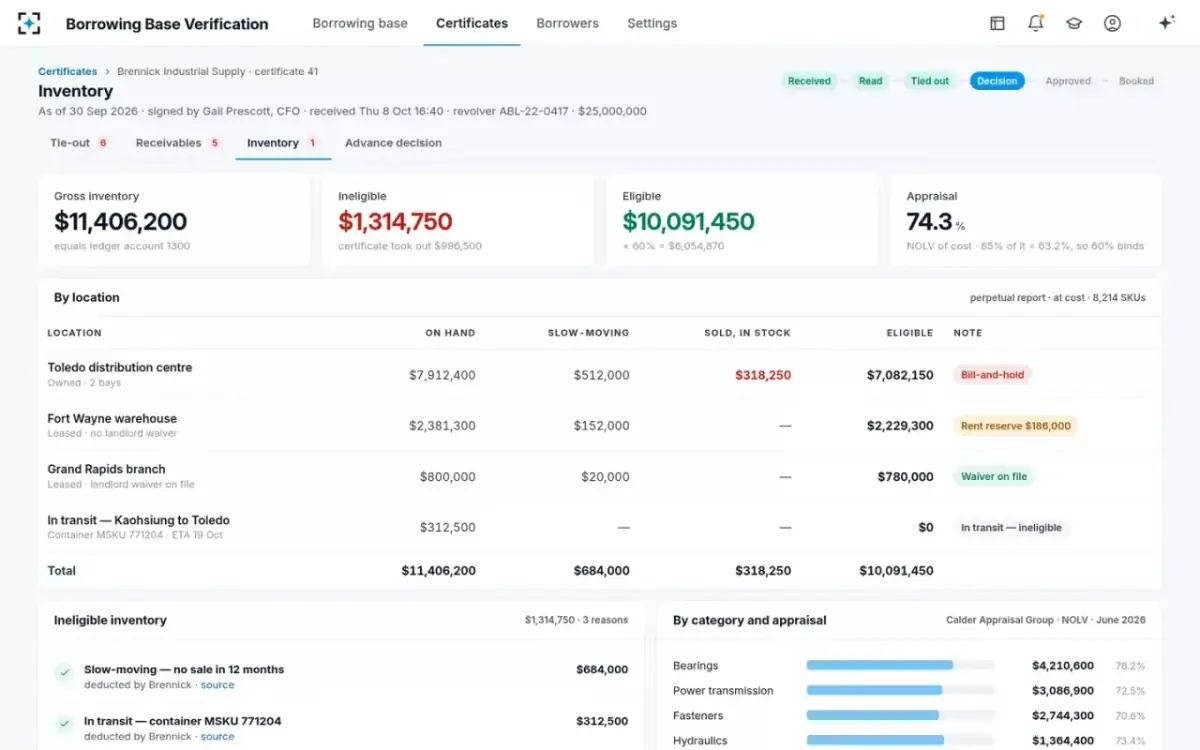This screenshot has height=750, width=1200.
Task: Click the Bearings appraisal bar
Action: [x=900, y=665]
